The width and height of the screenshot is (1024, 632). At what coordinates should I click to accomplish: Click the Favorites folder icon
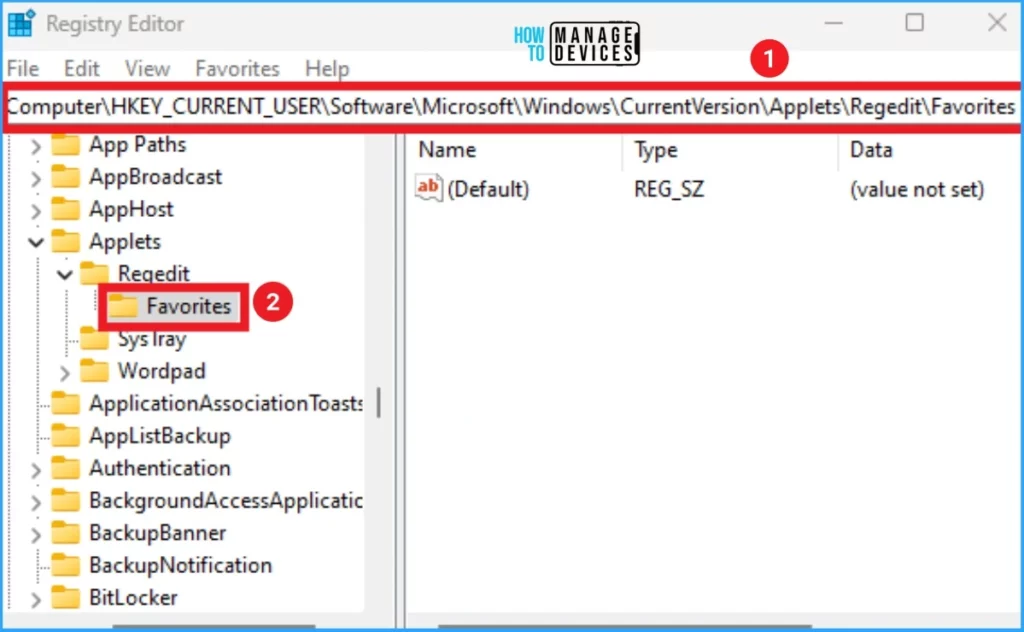[123, 306]
